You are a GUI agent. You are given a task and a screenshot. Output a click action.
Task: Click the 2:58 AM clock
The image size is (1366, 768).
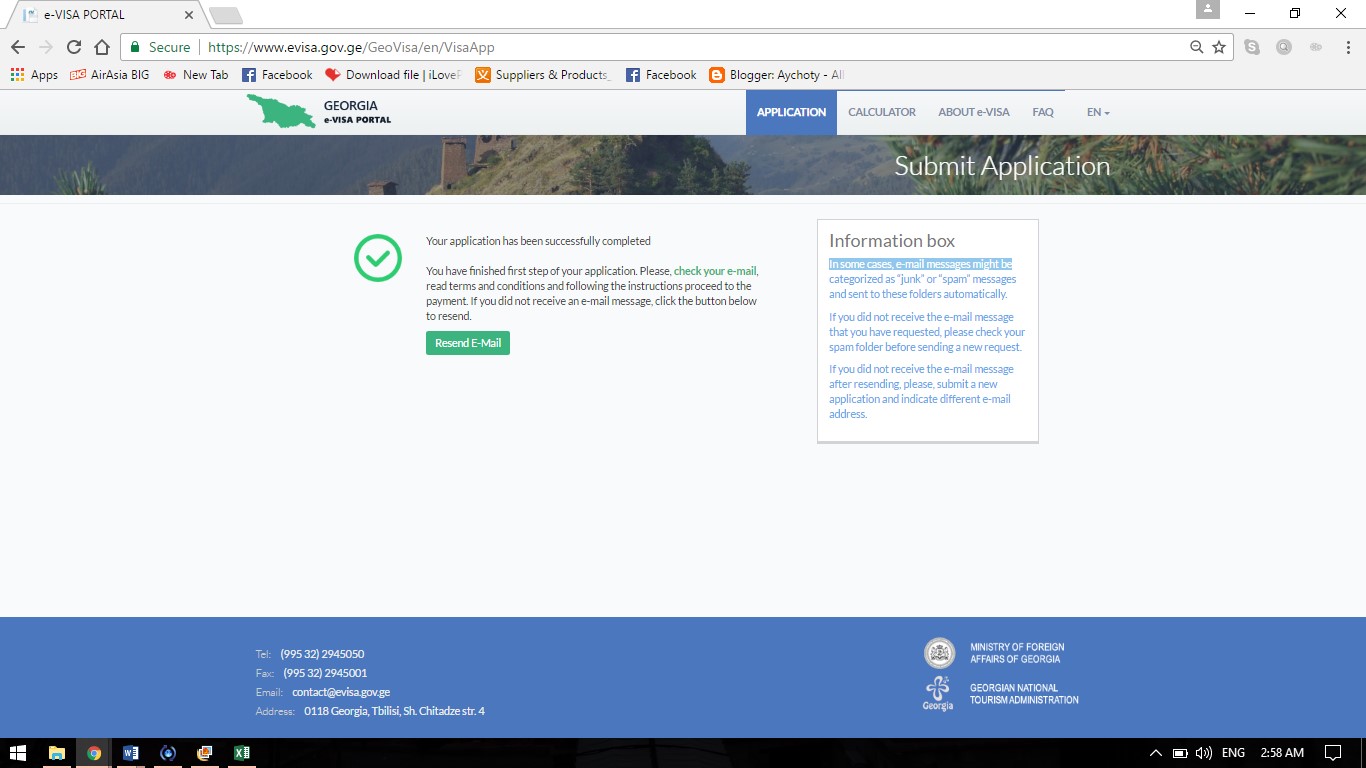point(1282,753)
